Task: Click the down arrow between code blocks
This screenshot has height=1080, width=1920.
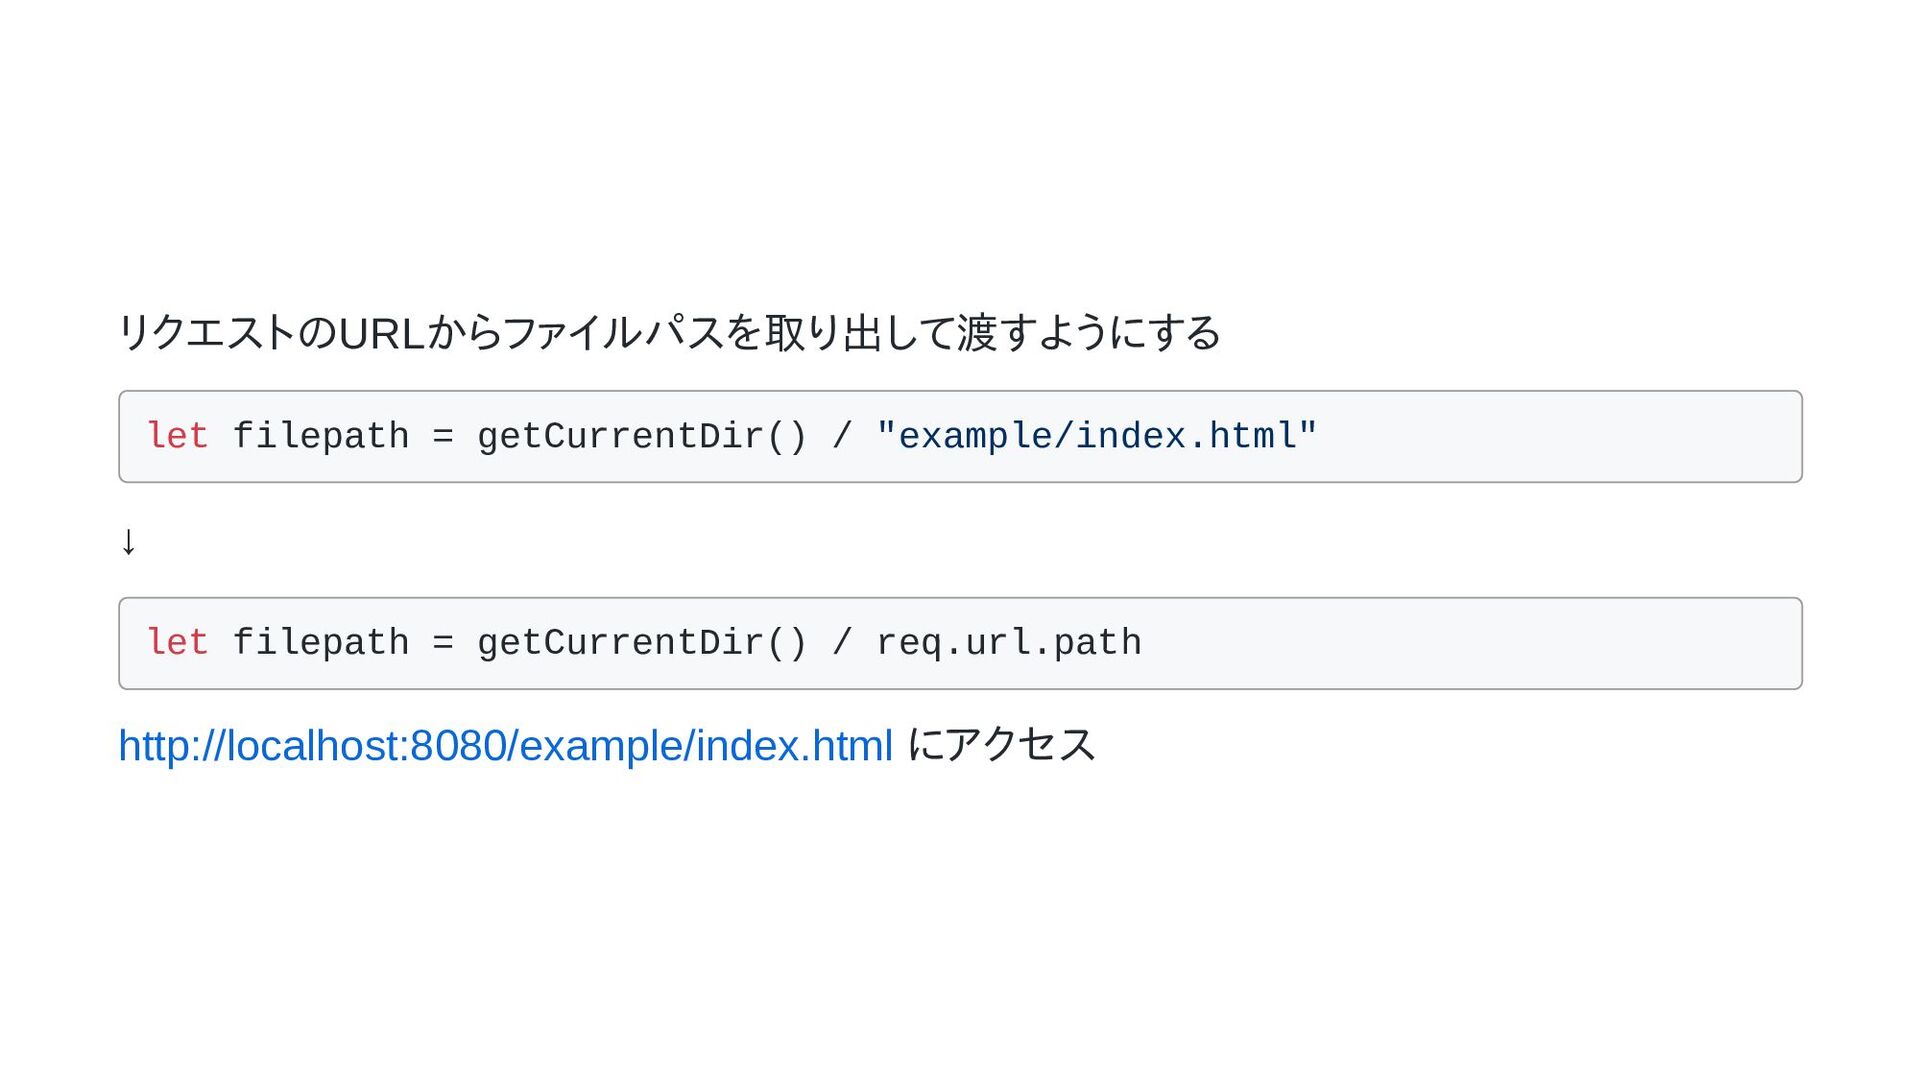Action: tap(128, 541)
